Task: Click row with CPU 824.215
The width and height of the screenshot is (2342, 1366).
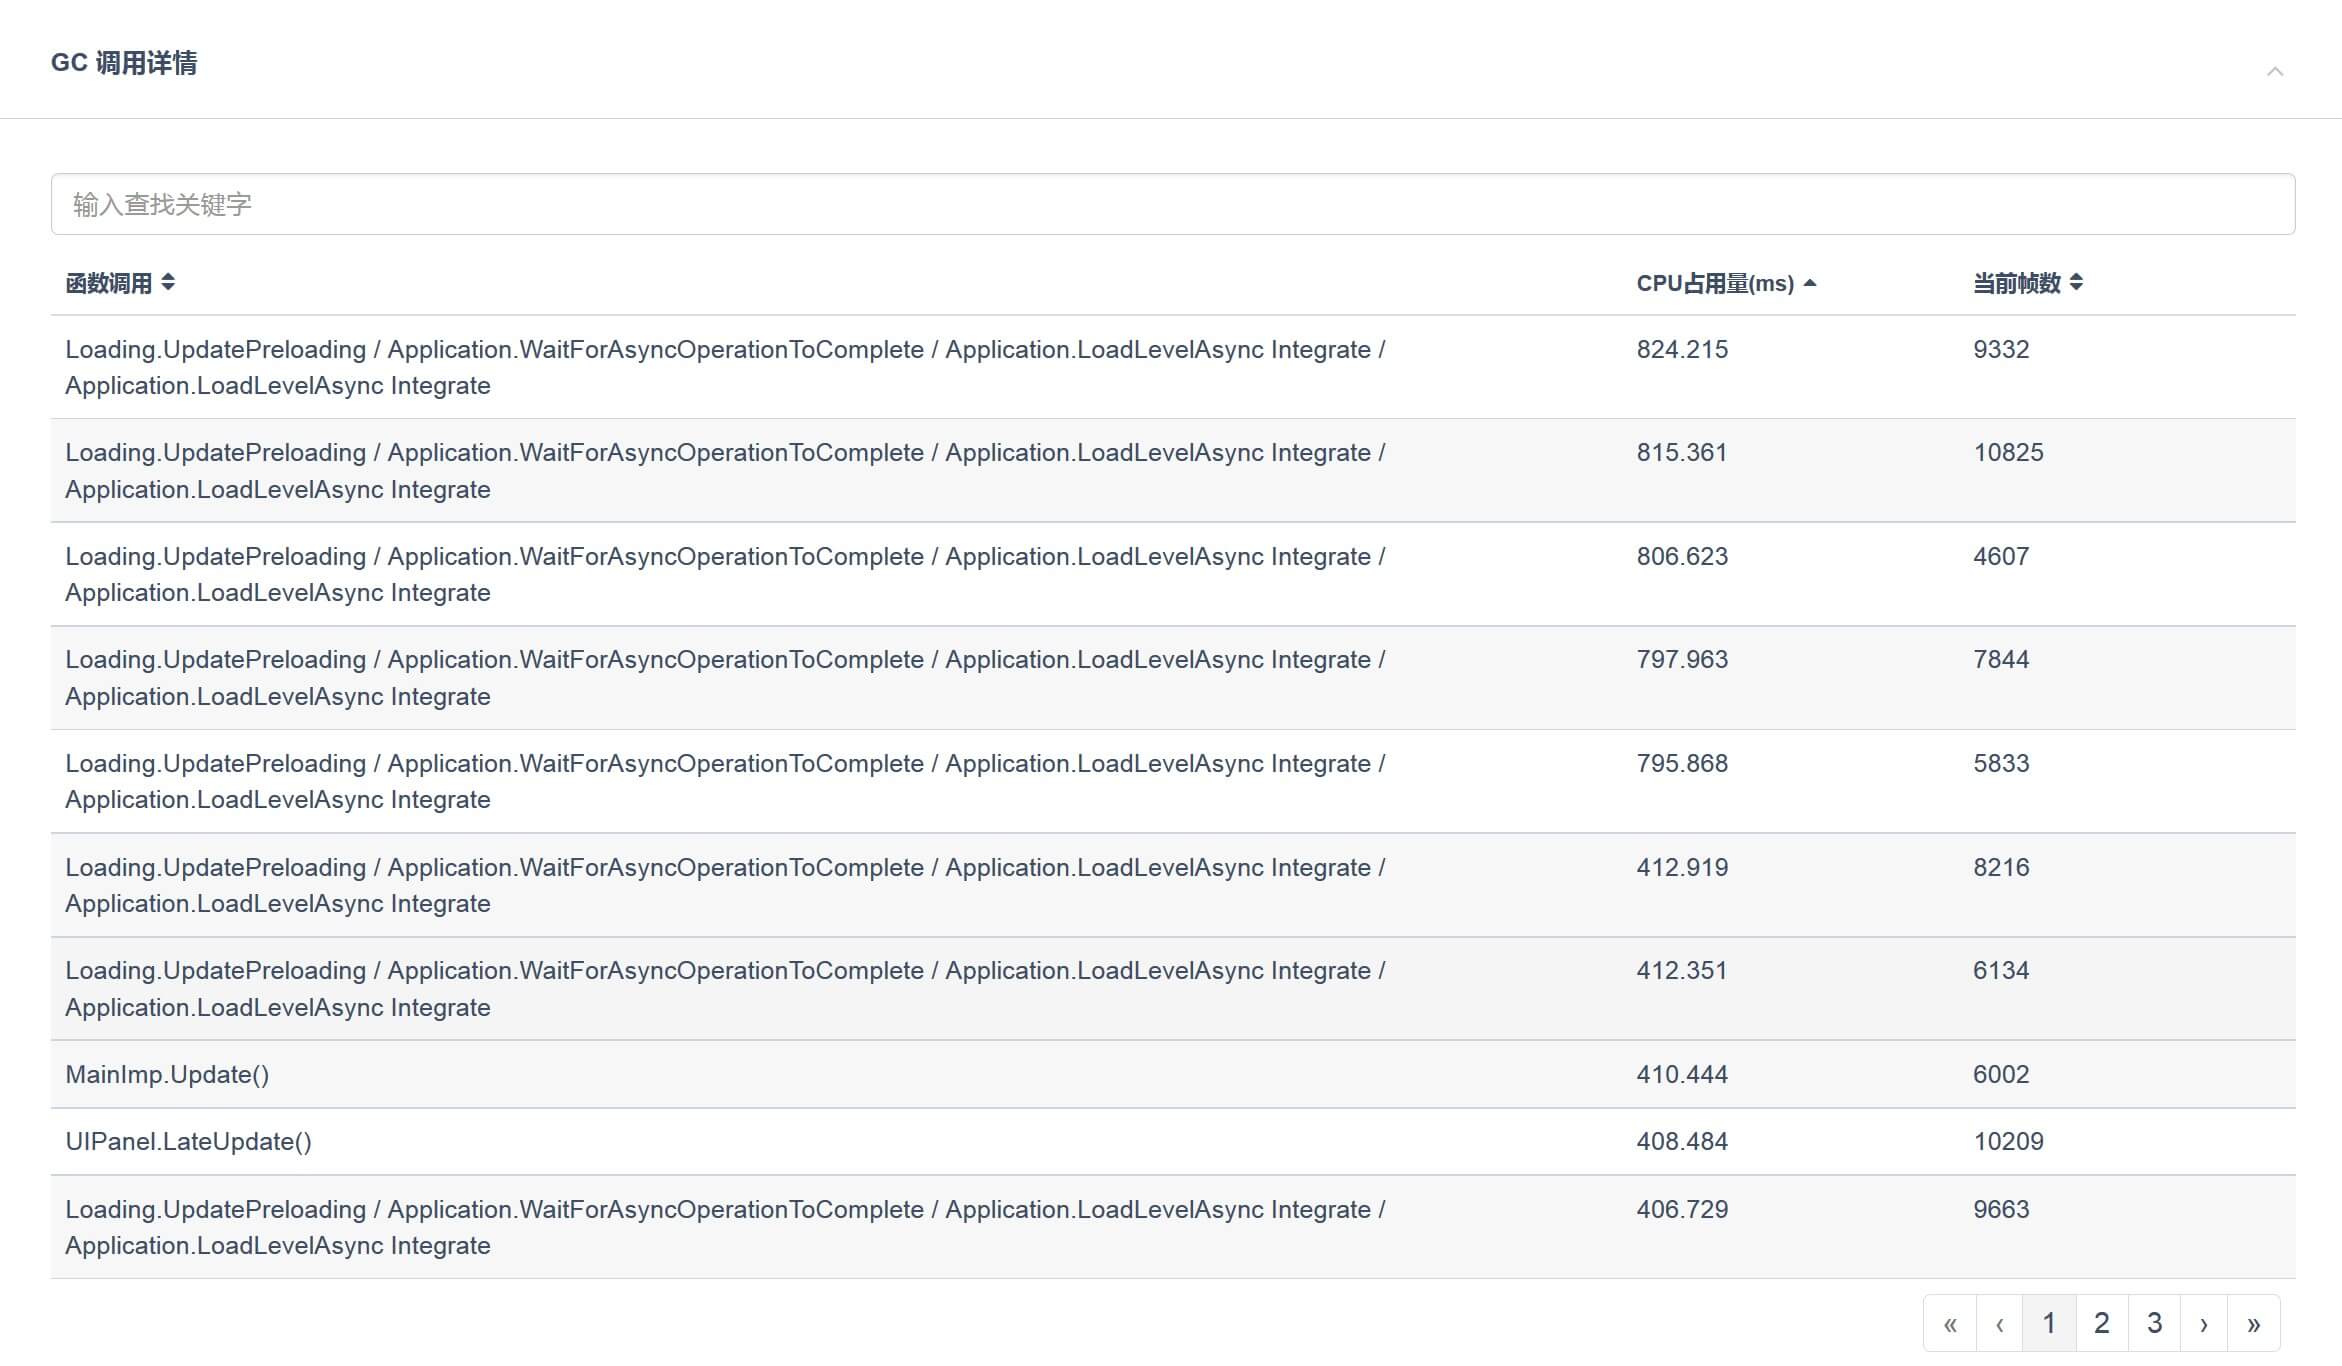Action: click(x=1682, y=350)
